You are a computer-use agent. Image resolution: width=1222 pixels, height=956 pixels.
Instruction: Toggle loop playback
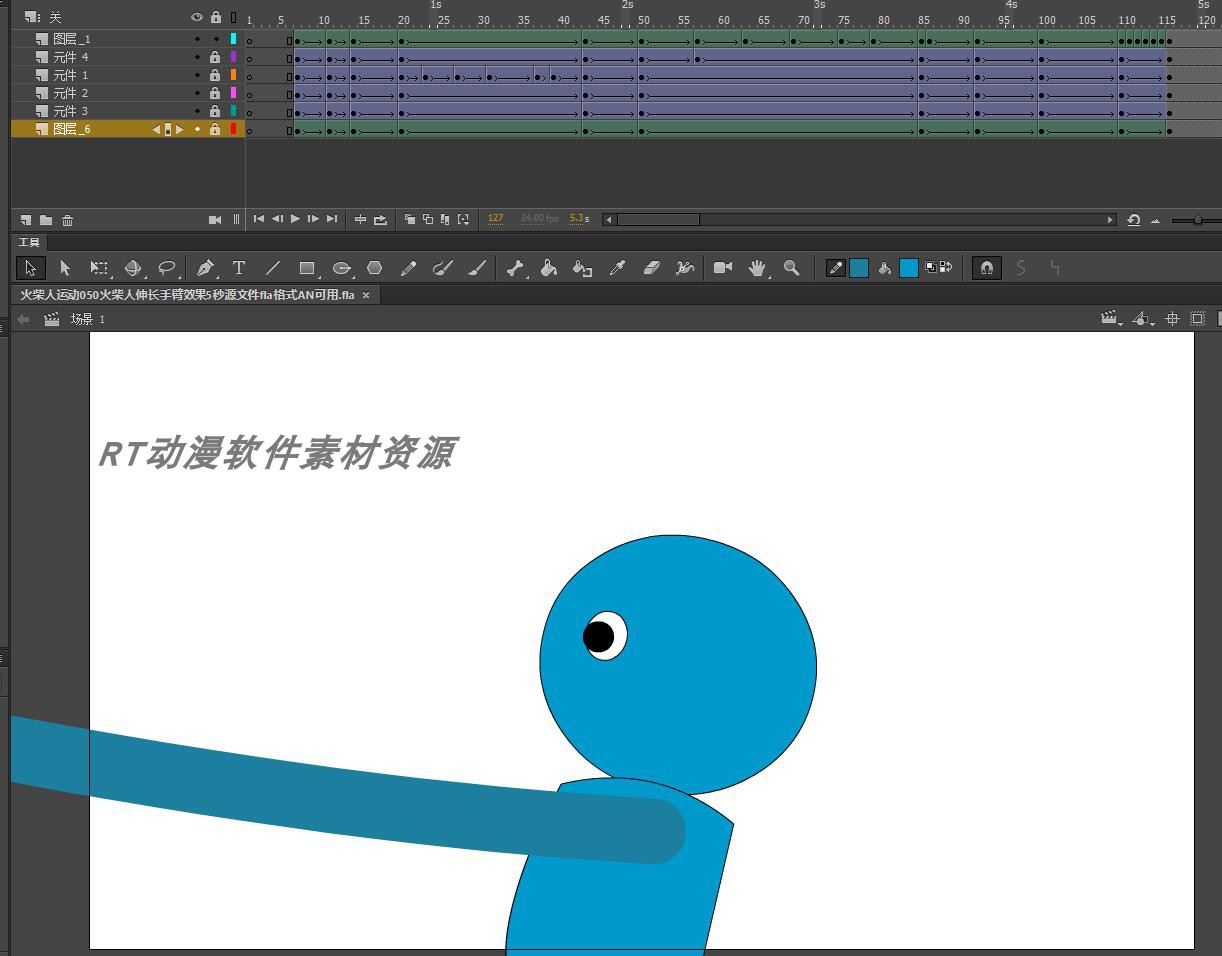(x=381, y=220)
